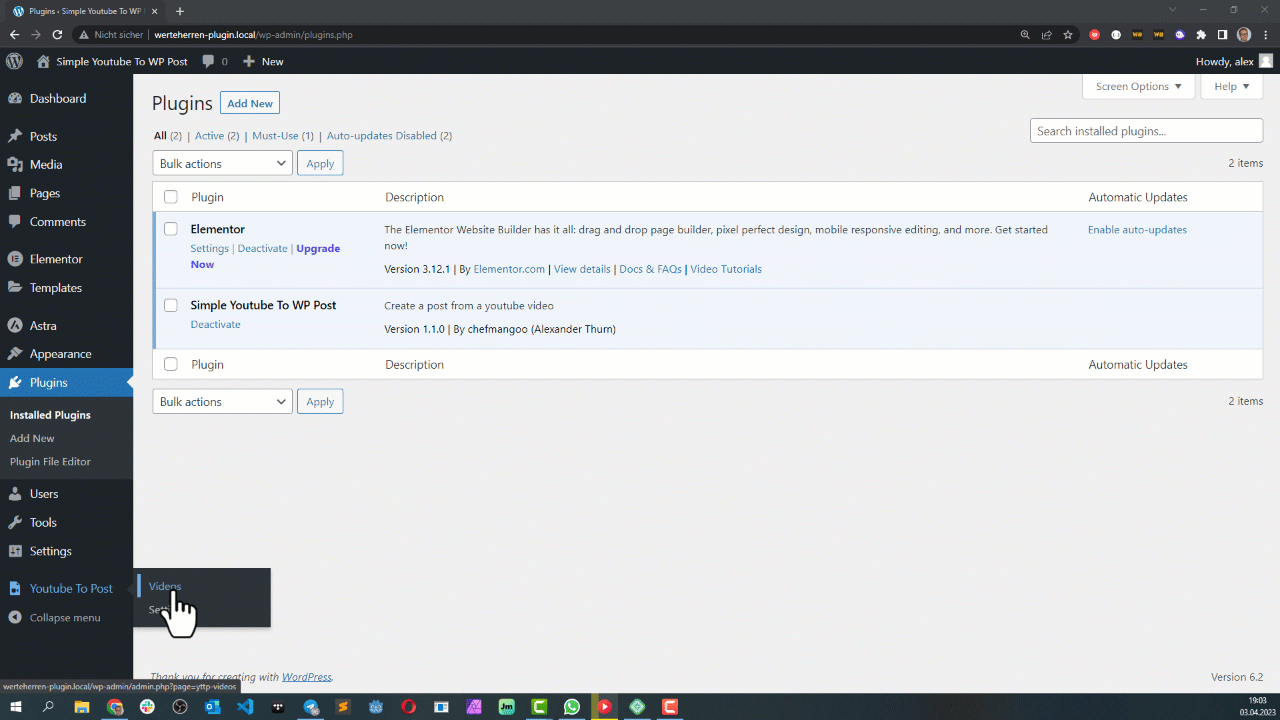Image resolution: width=1280 pixels, height=720 pixels.
Task: Visit site 'Simple Youtube To WP Post'
Action: (x=112, y=61)
